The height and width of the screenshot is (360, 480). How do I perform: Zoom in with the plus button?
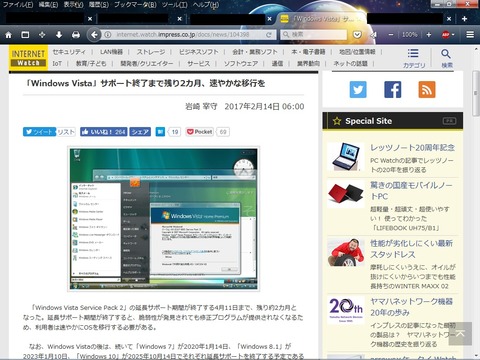tap(429, 34)
